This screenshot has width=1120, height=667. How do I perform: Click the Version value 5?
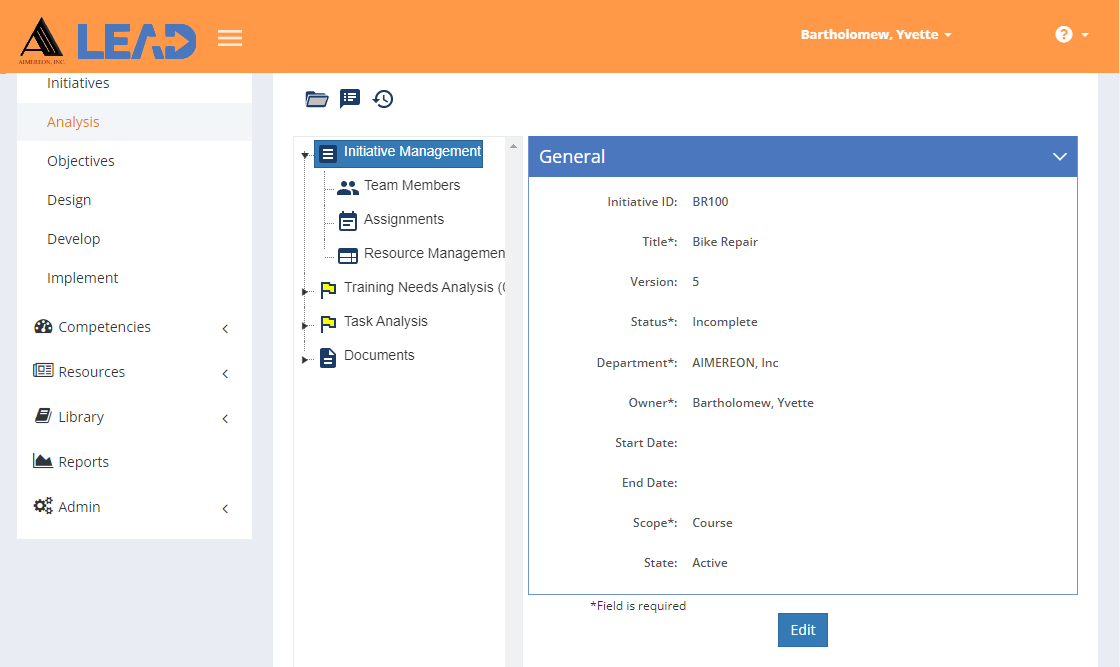point(696,282)
